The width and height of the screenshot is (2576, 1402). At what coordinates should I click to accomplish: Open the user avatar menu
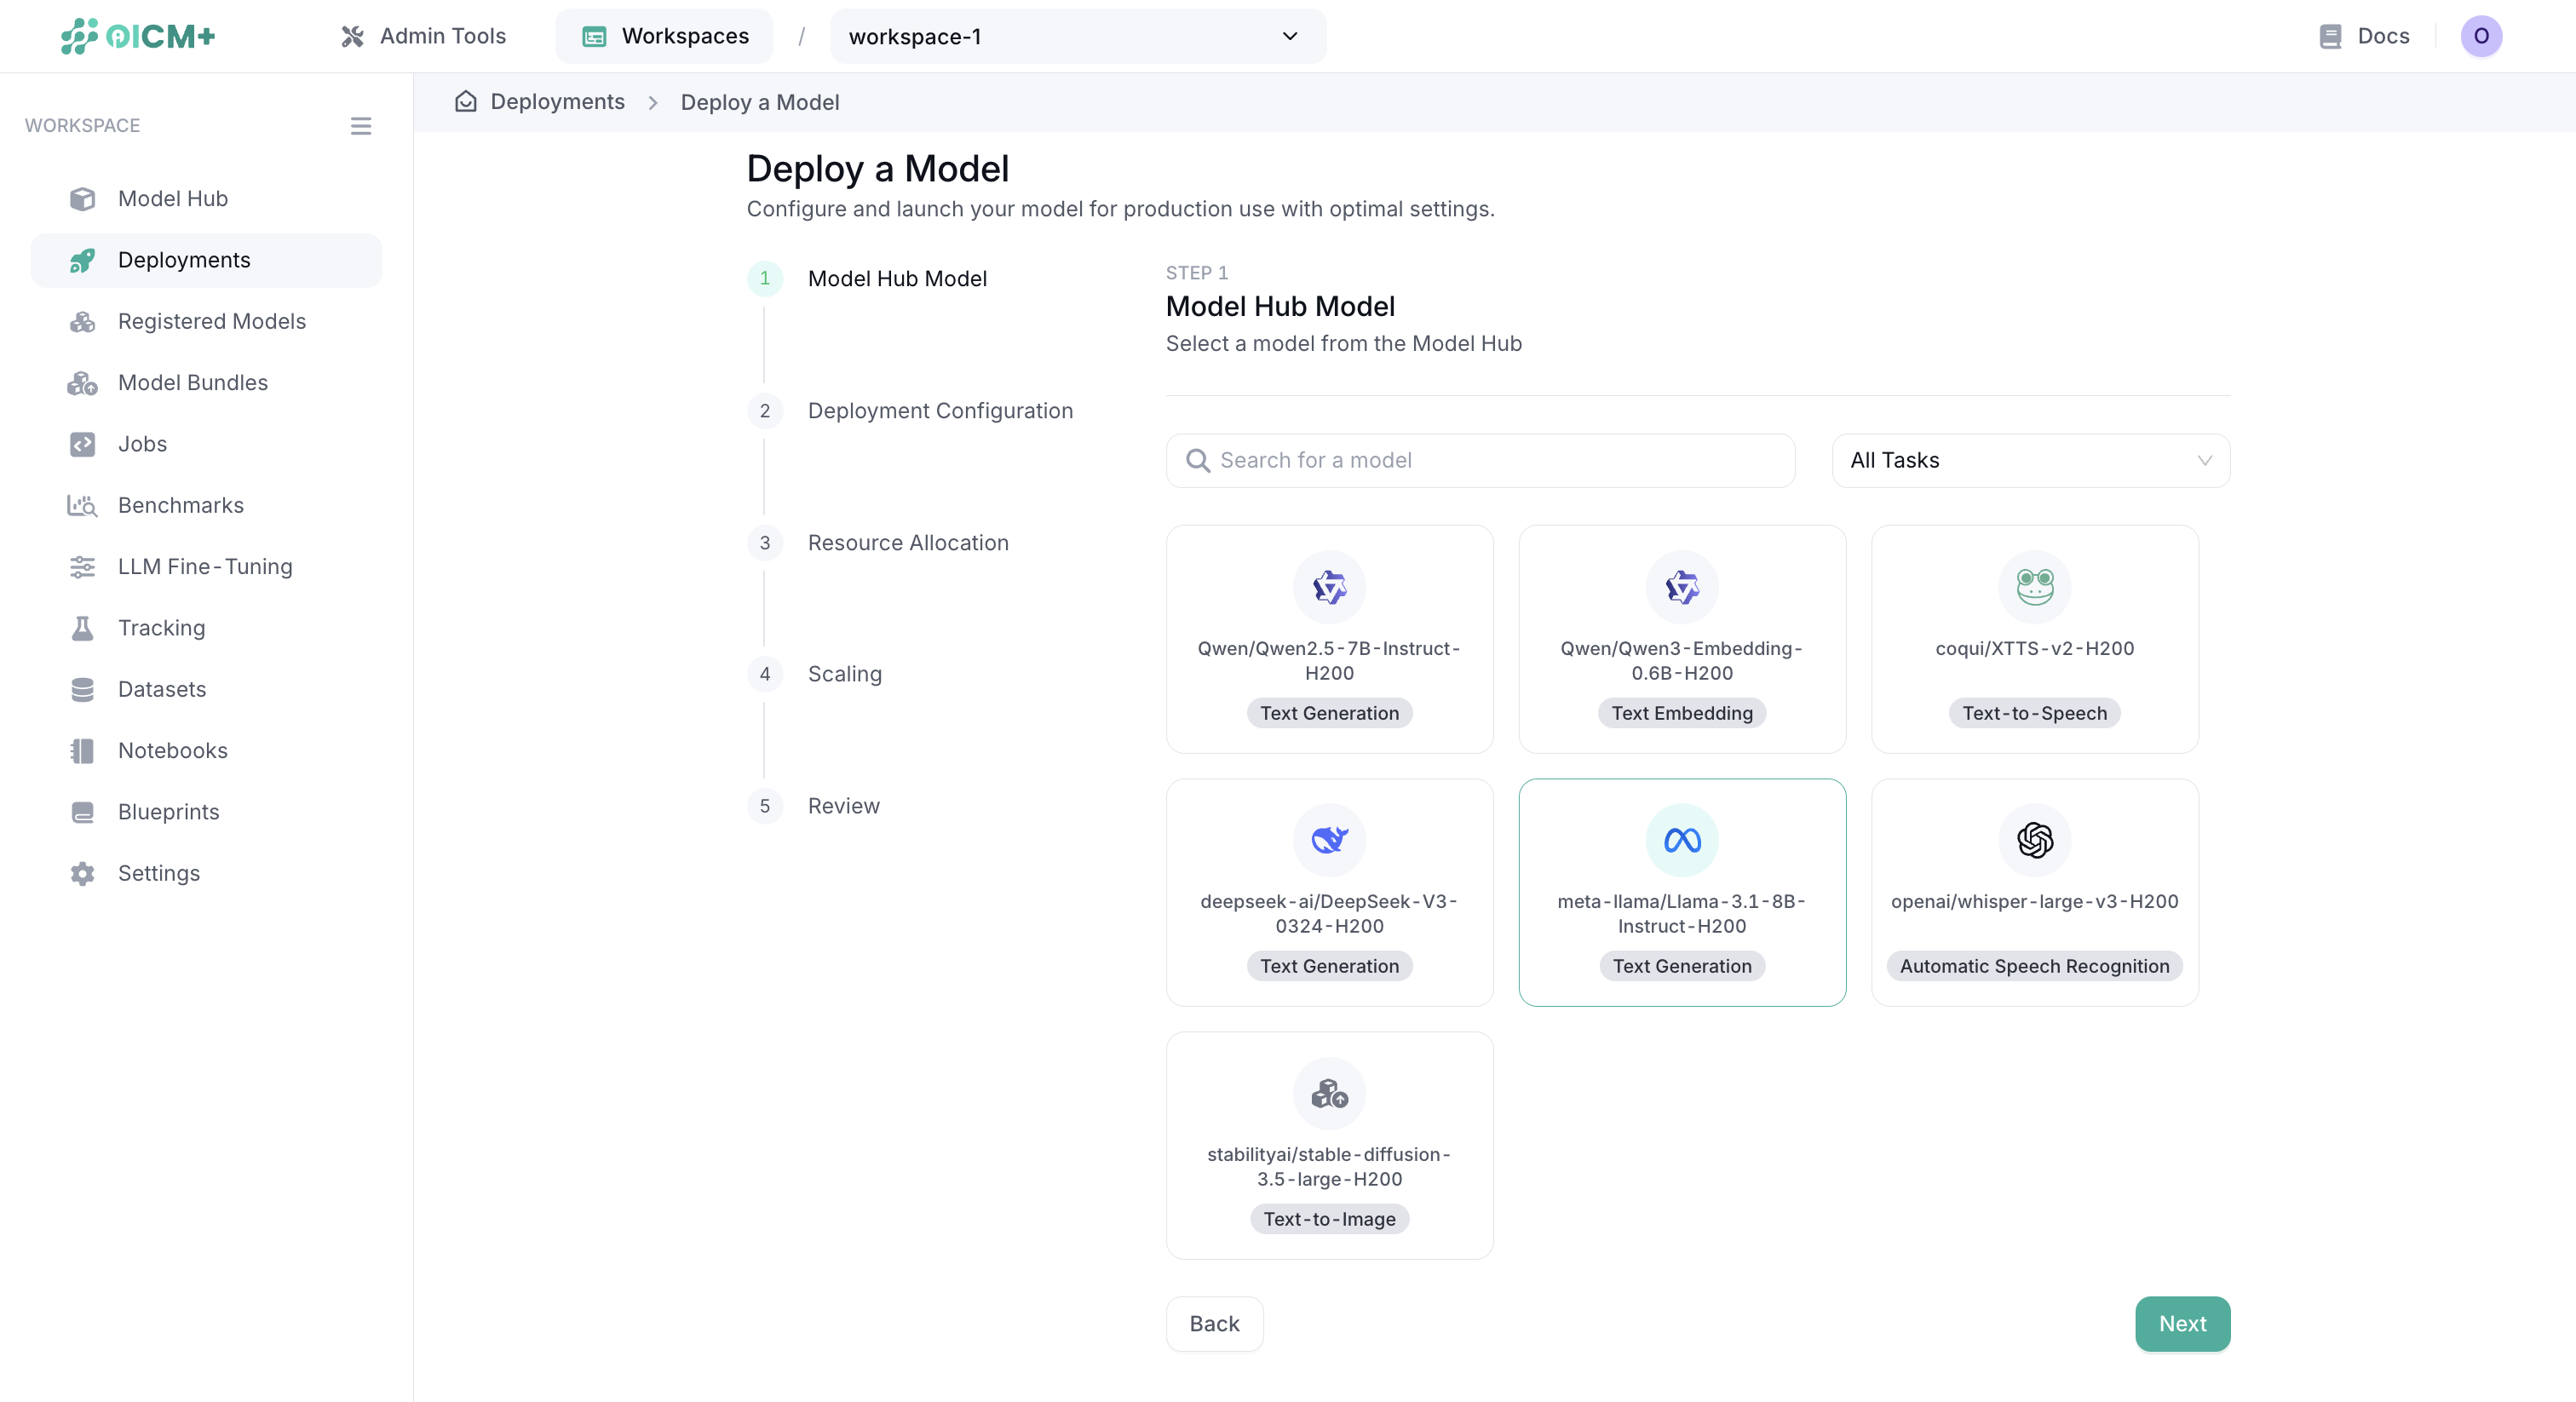pyautogui.click(x=2480, y=37)
